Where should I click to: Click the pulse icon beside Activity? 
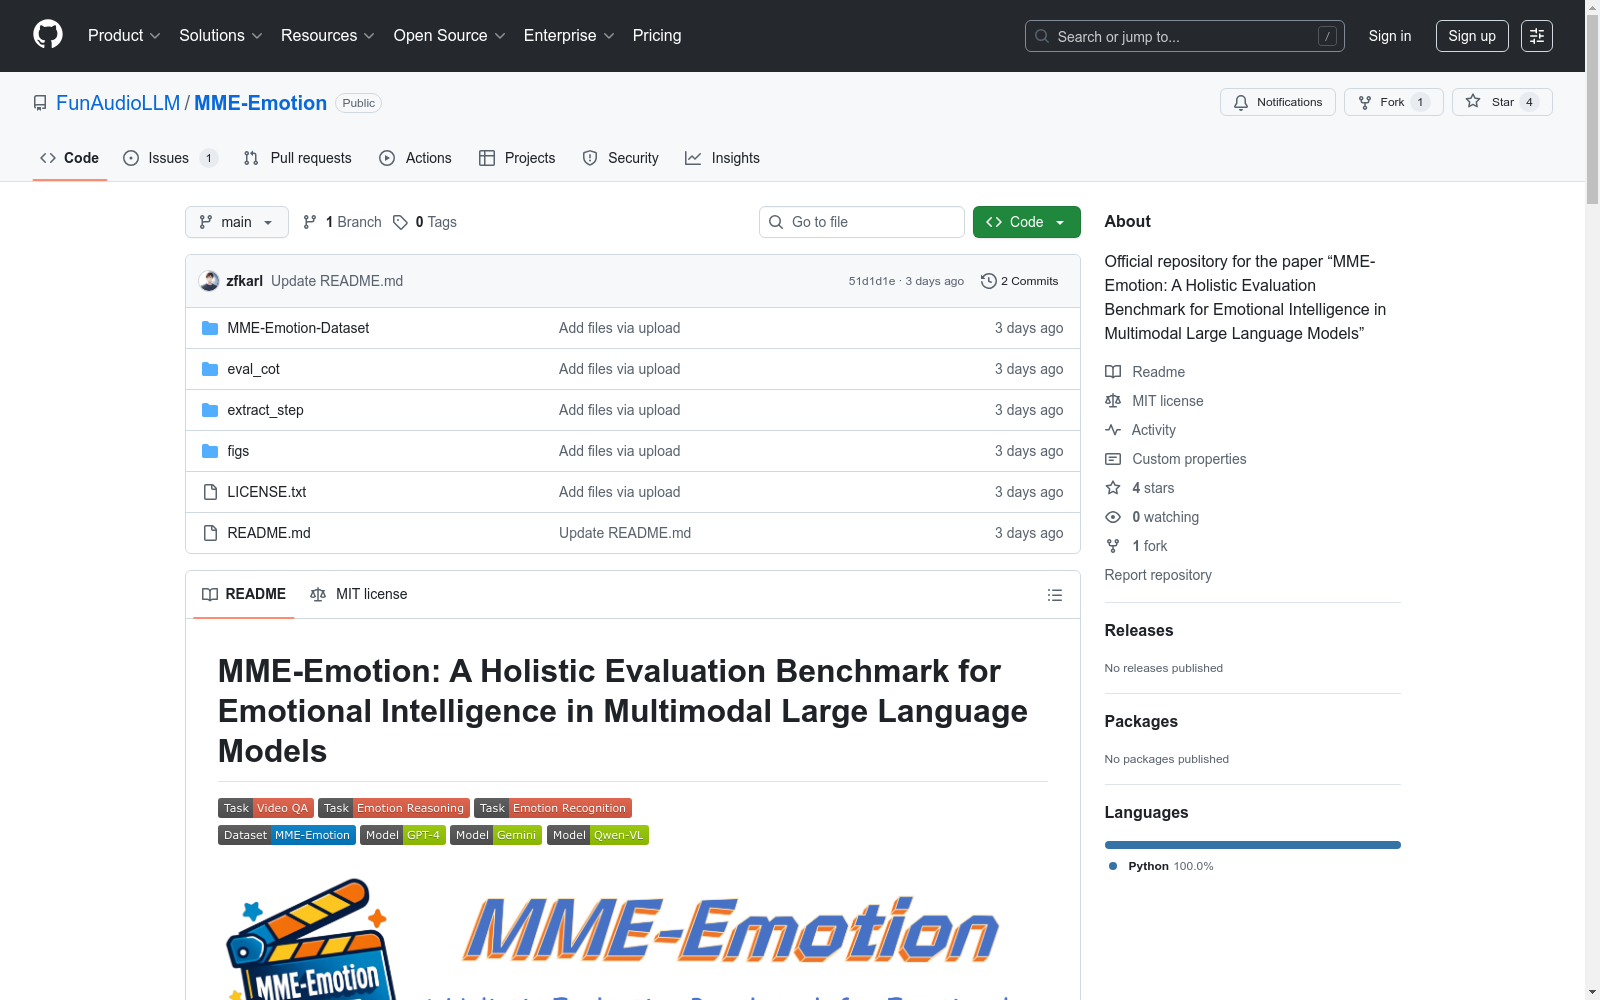pyautogui.click(x=1113, y=430)
